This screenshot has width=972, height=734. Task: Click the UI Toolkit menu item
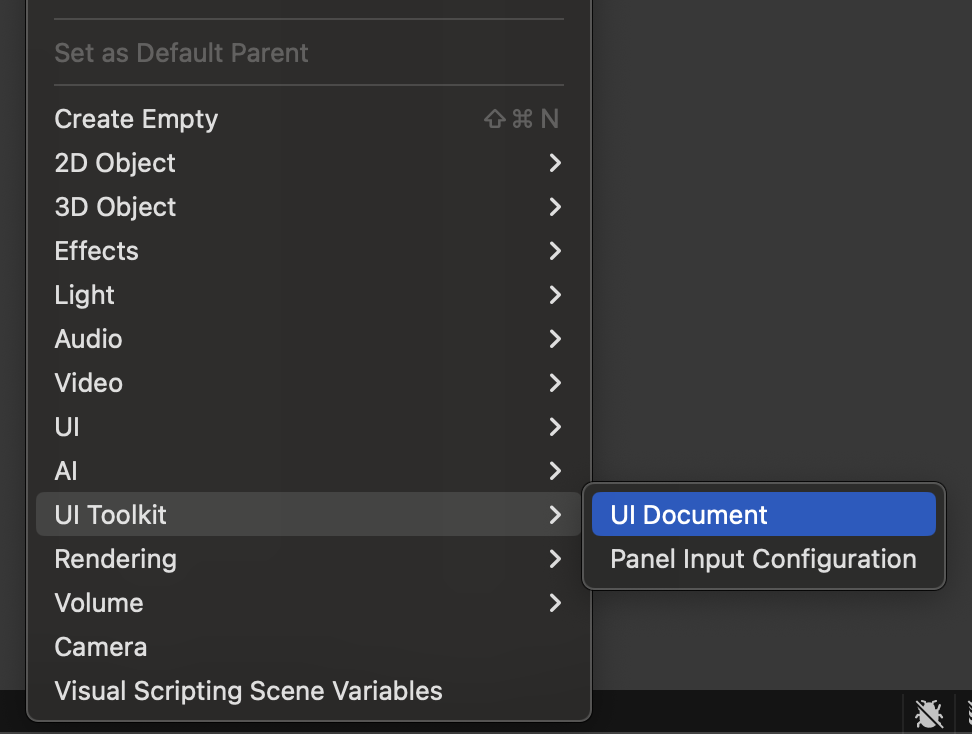(111, 515)
